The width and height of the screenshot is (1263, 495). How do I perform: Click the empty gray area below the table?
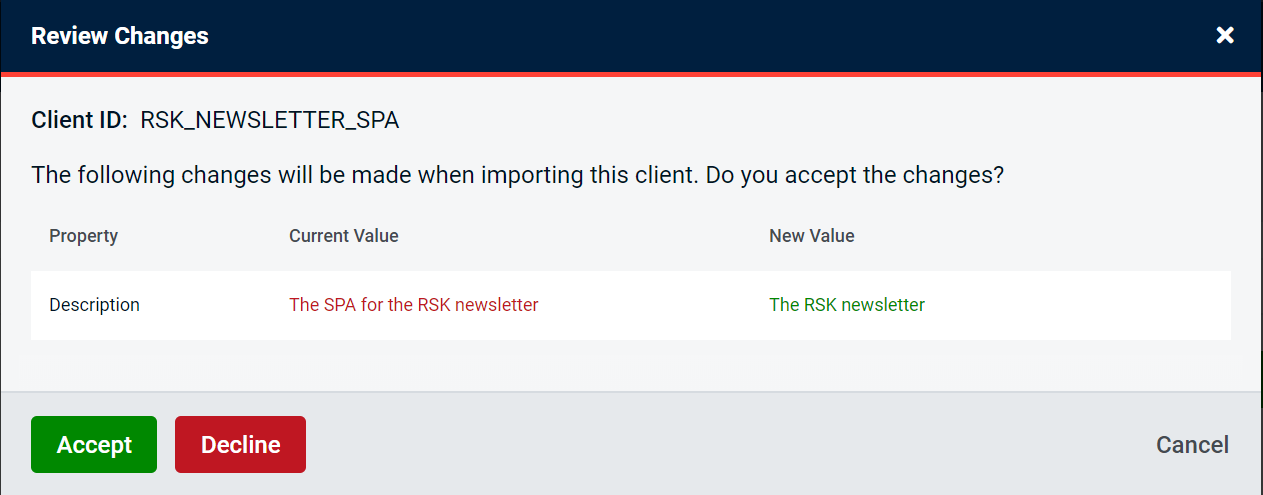630,365
